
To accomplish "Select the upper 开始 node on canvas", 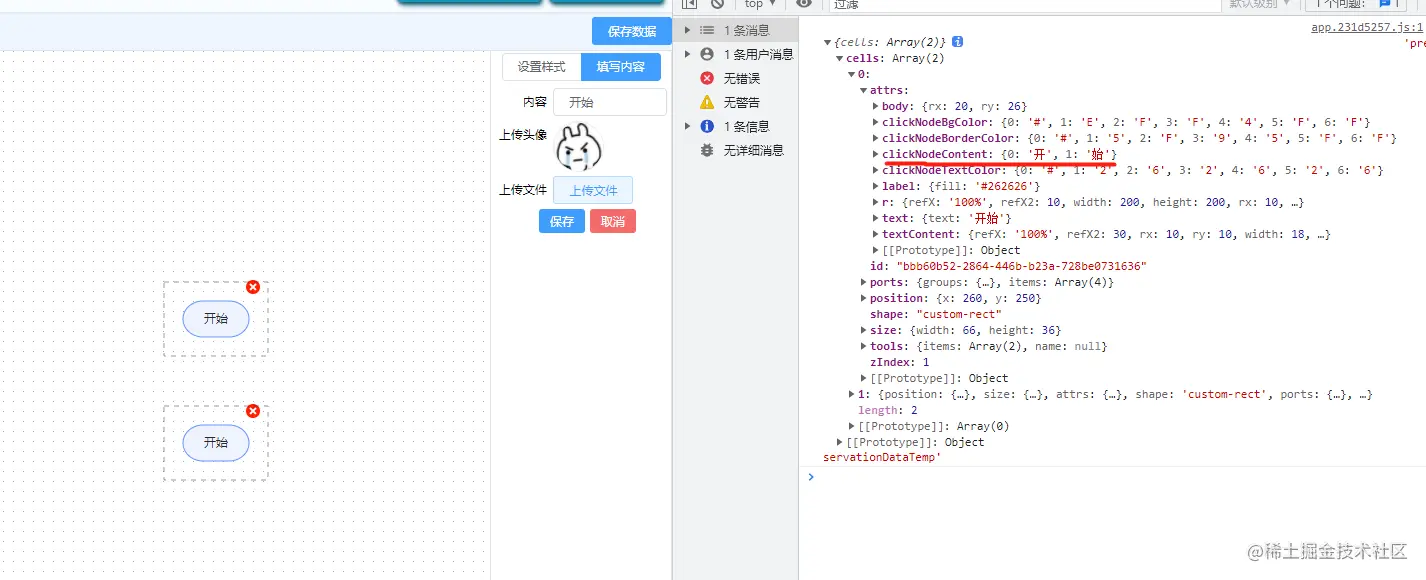I will pos(216,319).
